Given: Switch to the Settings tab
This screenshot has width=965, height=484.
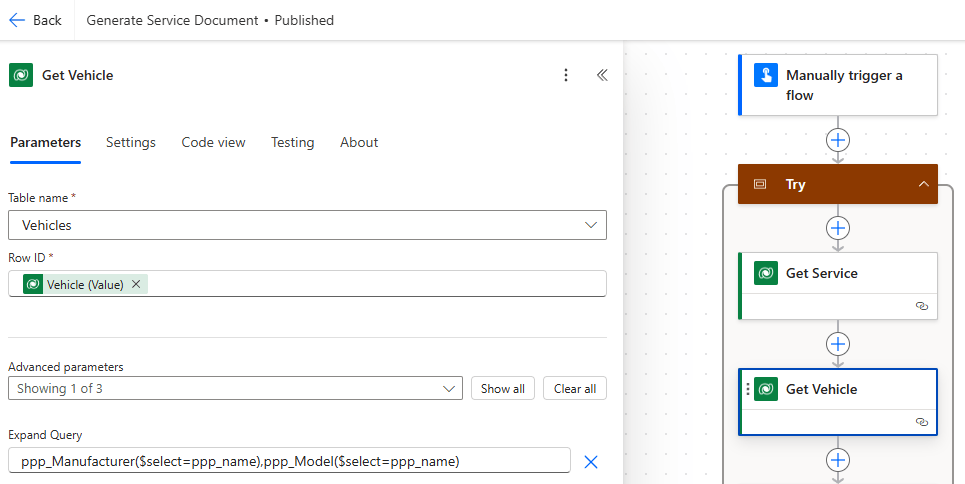Looking at the screenshot, I should 131,142.
